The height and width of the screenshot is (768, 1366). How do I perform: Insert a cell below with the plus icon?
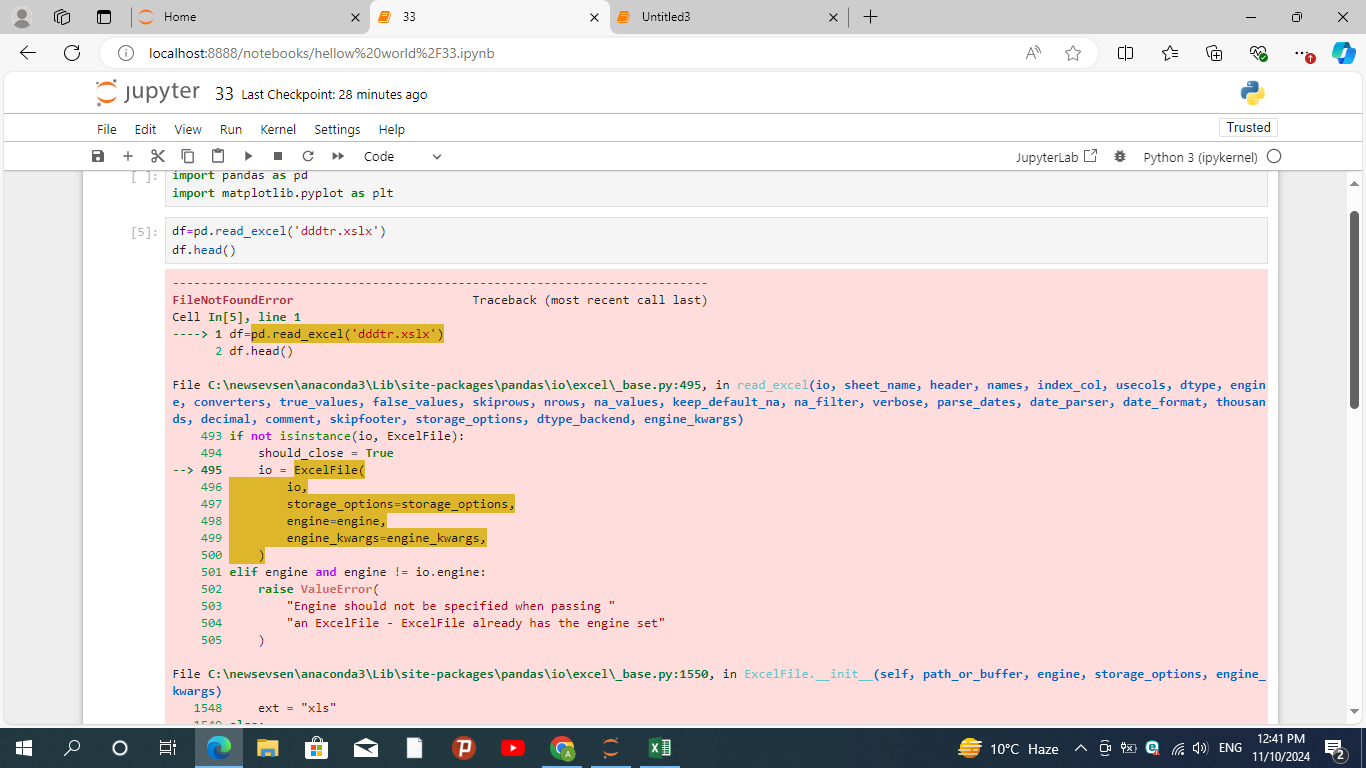pyautogui.click(x=128, y=156)
